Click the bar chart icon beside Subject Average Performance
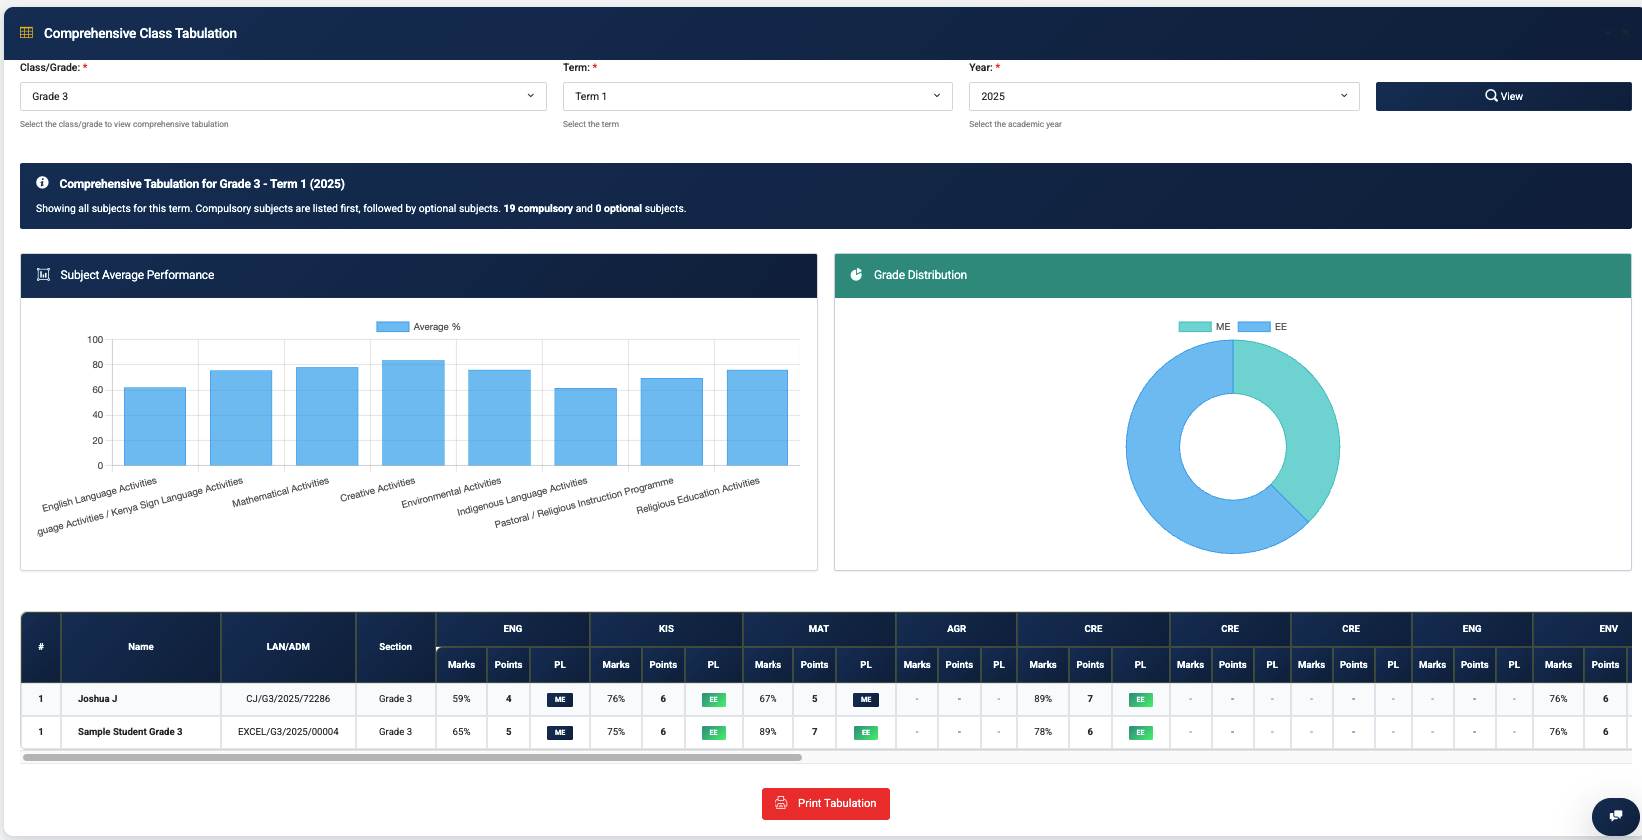The height and width of the screenshot is (840, 1642). click(x=43, y=275)
